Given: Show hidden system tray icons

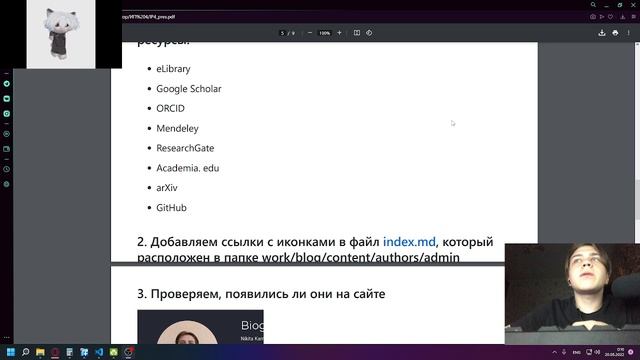Looking at the screenshot, I should click(x=554, y=352).
